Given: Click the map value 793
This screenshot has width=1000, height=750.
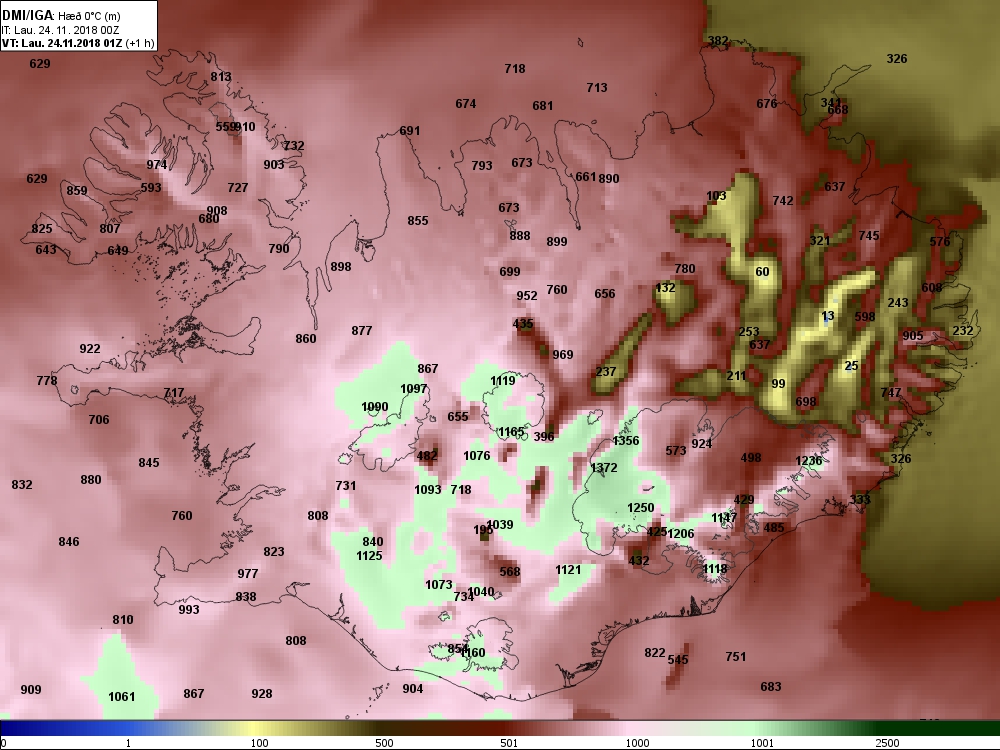Looking at the screenshot, I should (x=482, y=166).
